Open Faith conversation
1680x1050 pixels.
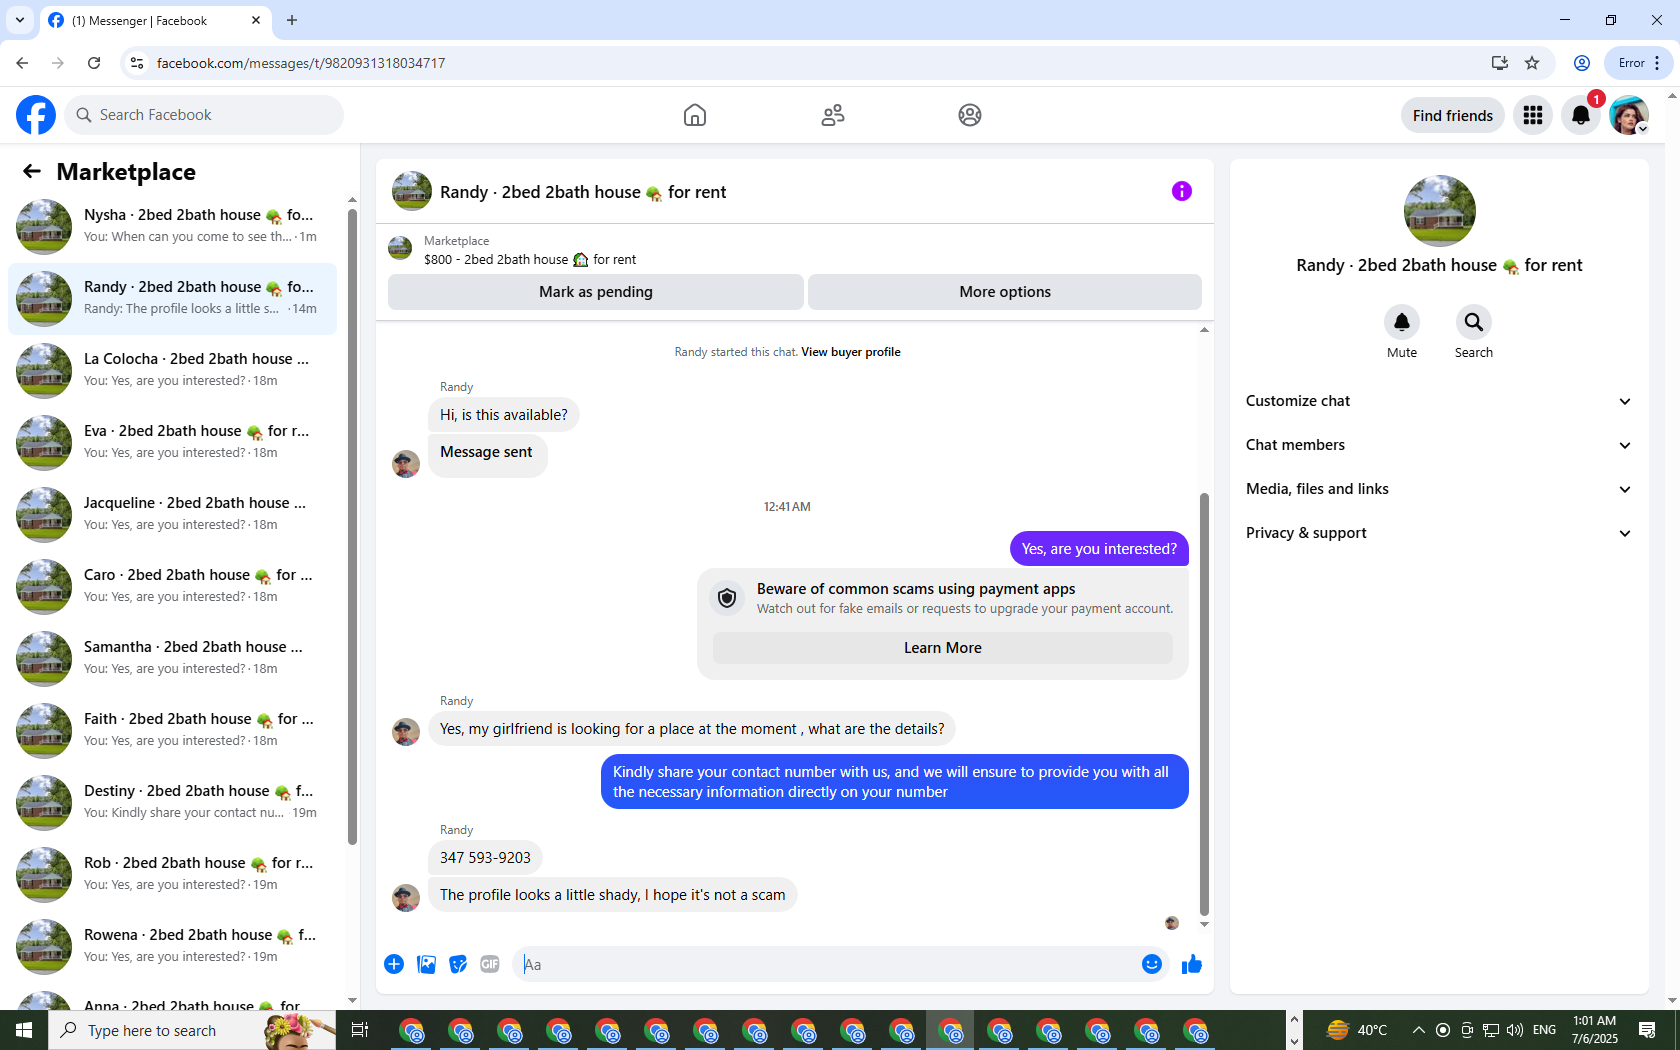tap(172, 730)
